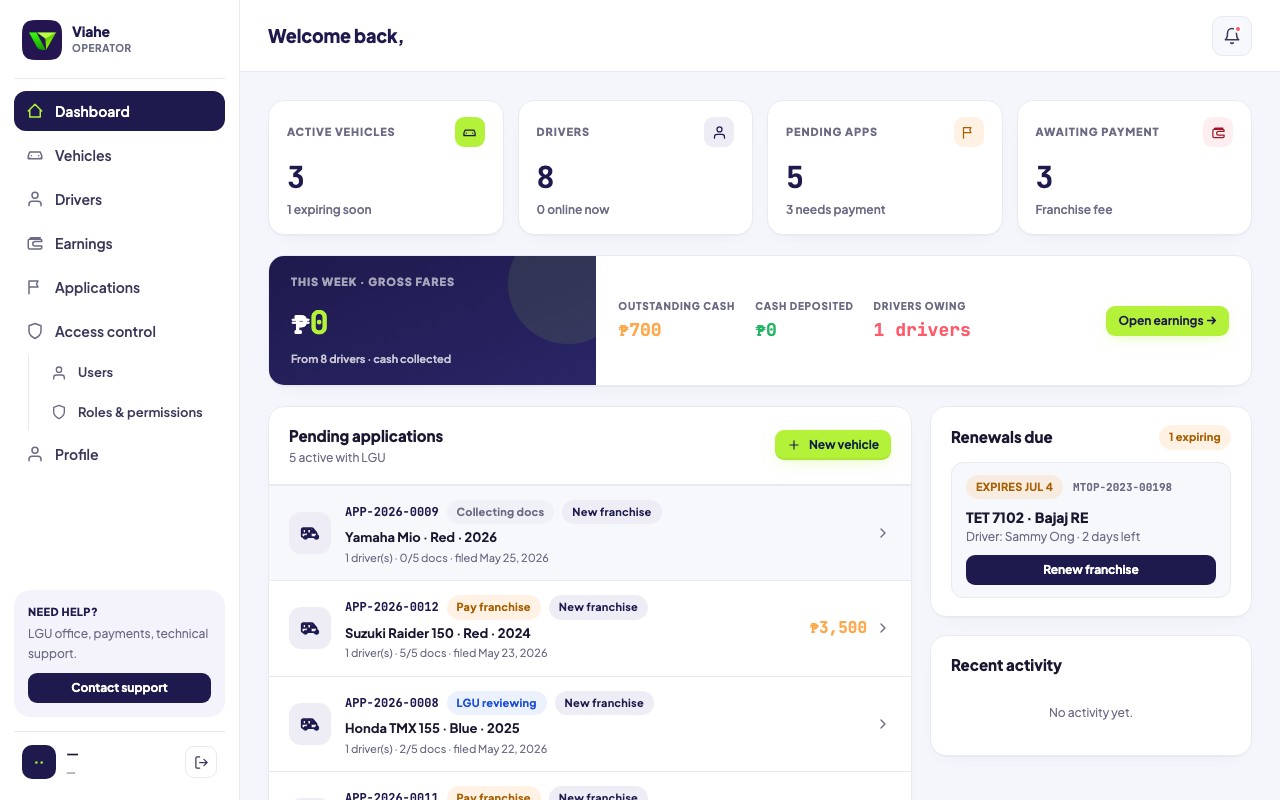The height and width of the screenshot is (800, 1280).
Task: Click the user avatar in sidebar footer
Action: pyautogui.click(x=39, y=762)
